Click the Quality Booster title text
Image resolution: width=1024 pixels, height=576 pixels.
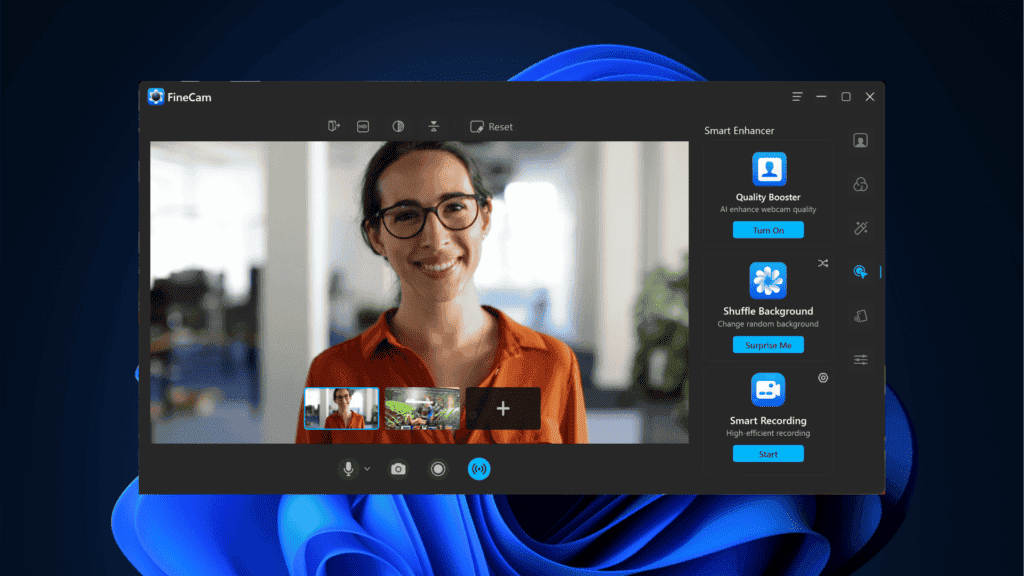point(768,197)
